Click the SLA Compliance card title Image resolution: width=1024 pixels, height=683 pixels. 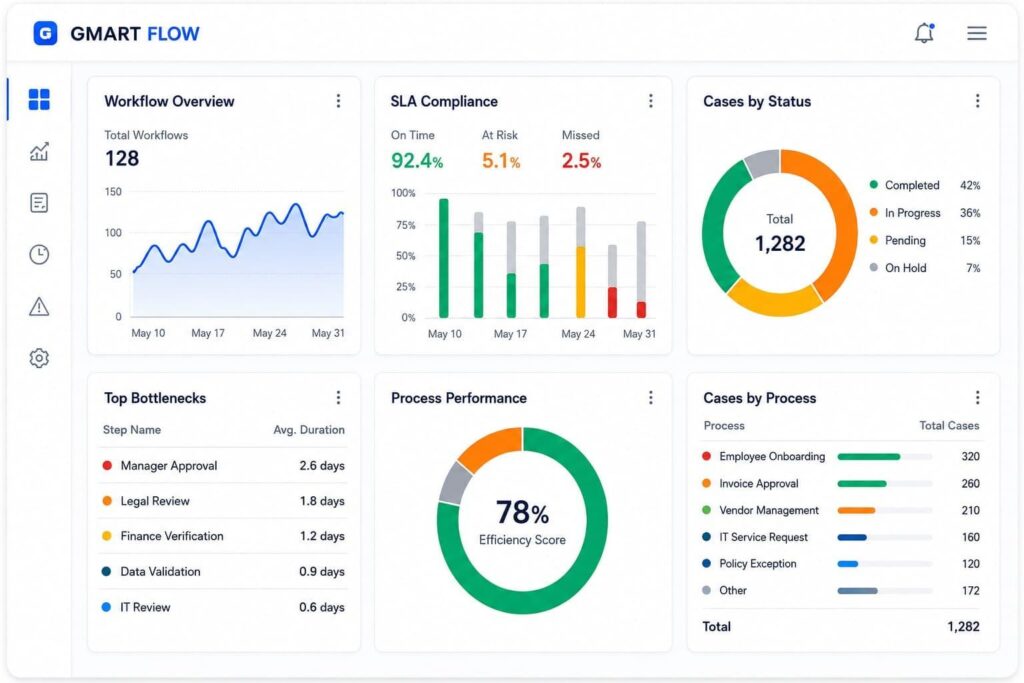[444, 101]
